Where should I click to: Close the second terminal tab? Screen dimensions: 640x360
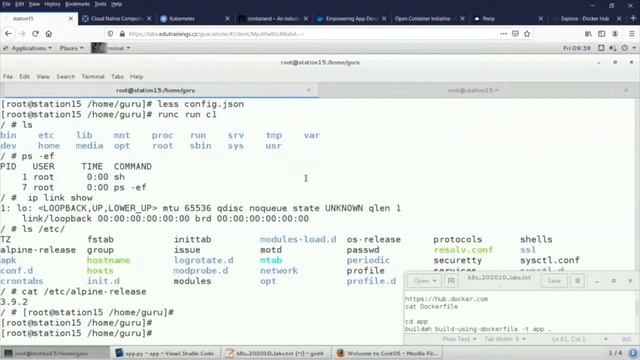pos(626,90)
